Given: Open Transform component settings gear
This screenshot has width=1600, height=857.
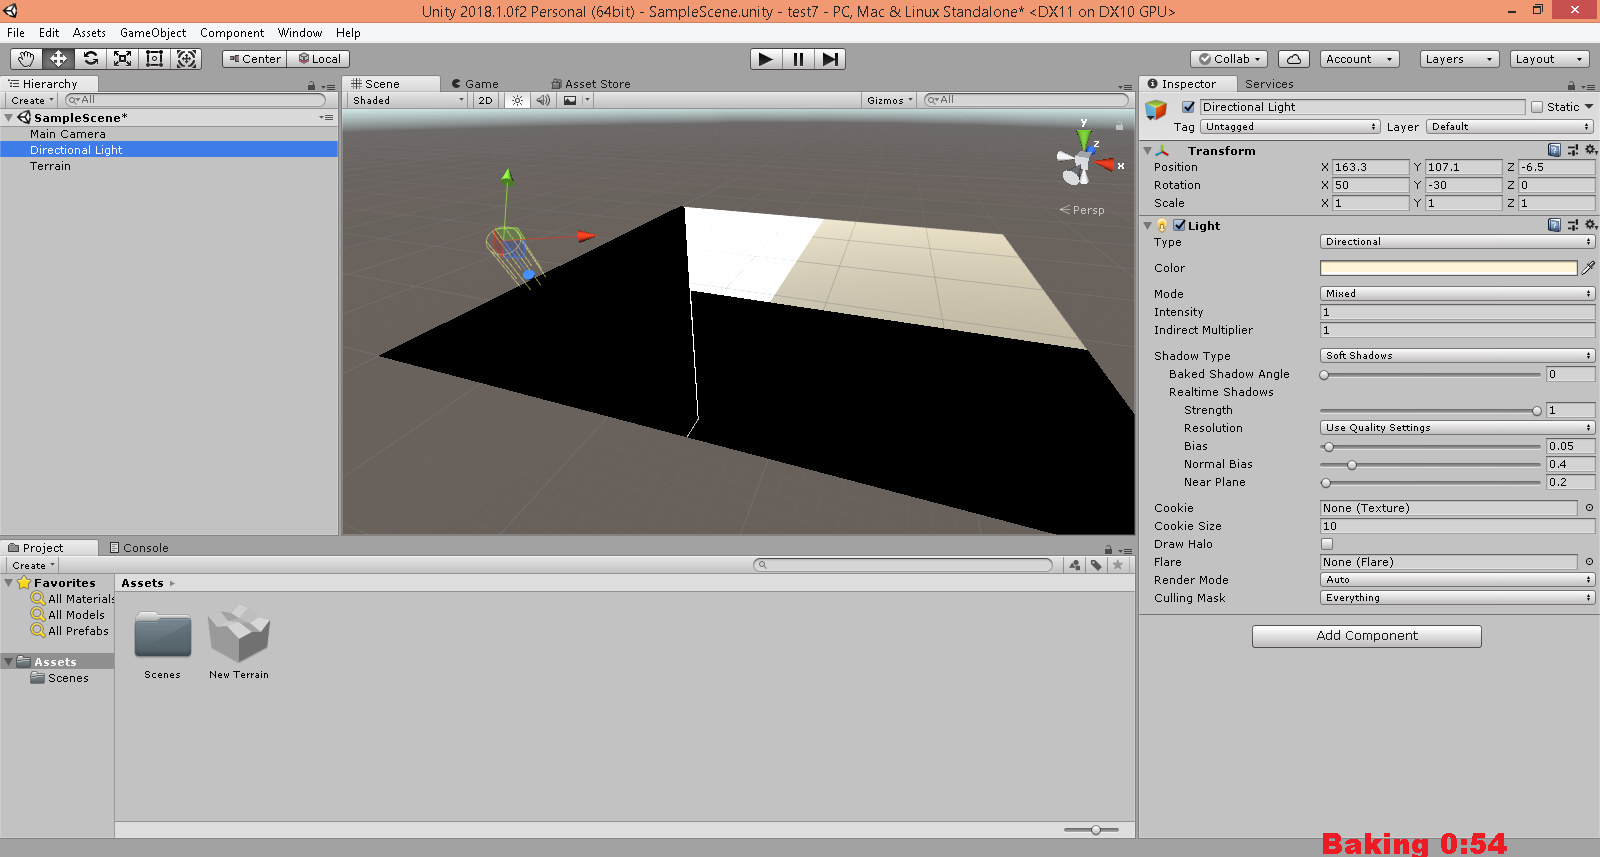Looking at the screenshot, I should pos(1590,150).
